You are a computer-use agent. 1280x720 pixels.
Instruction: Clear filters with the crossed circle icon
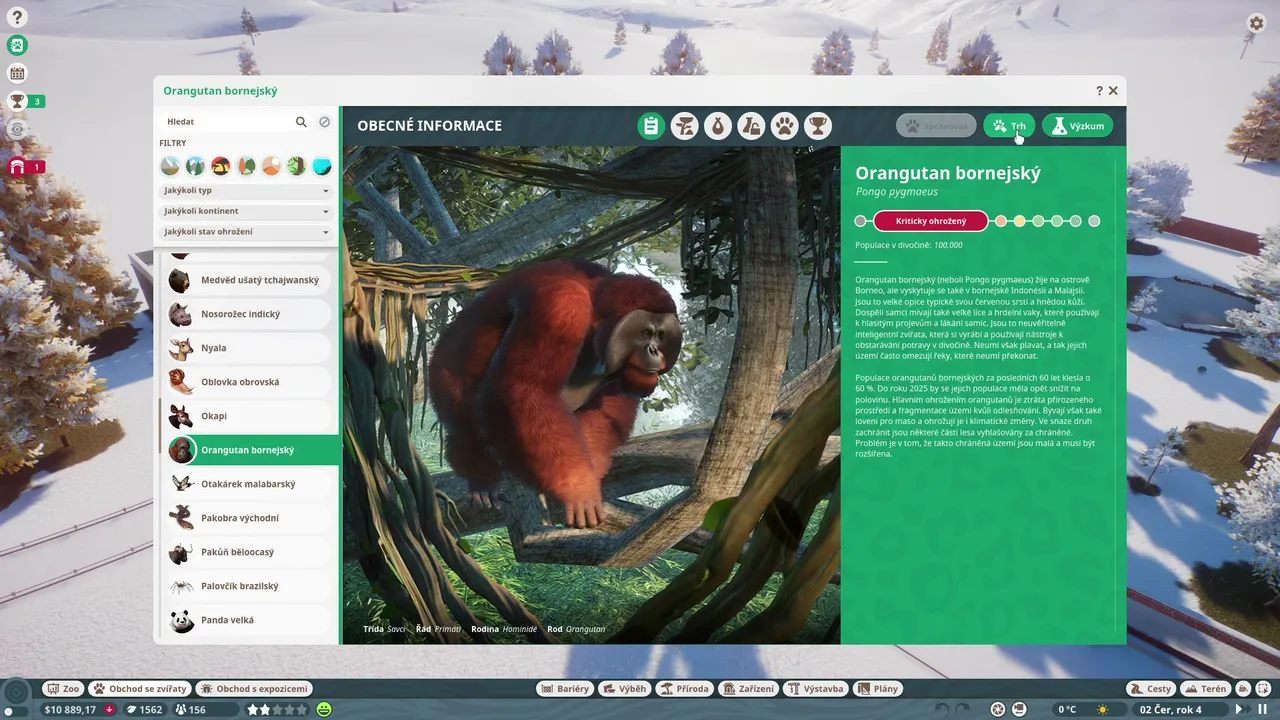point(325,122)
